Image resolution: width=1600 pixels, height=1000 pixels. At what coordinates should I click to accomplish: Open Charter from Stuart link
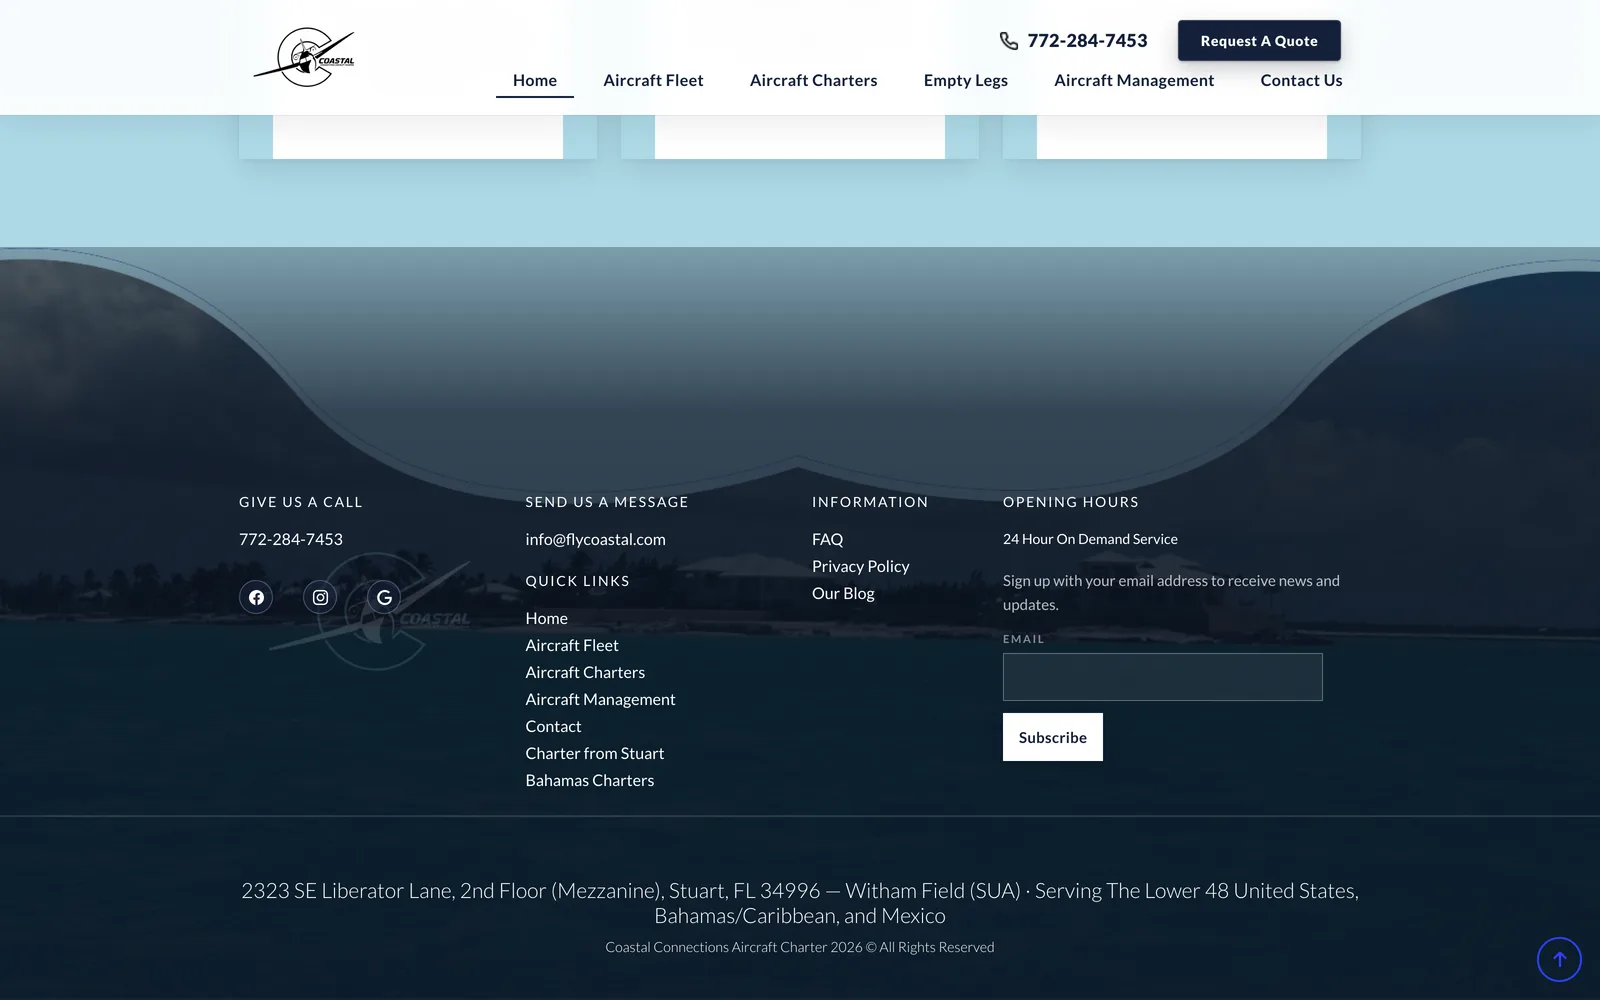(x=595, y=753)
